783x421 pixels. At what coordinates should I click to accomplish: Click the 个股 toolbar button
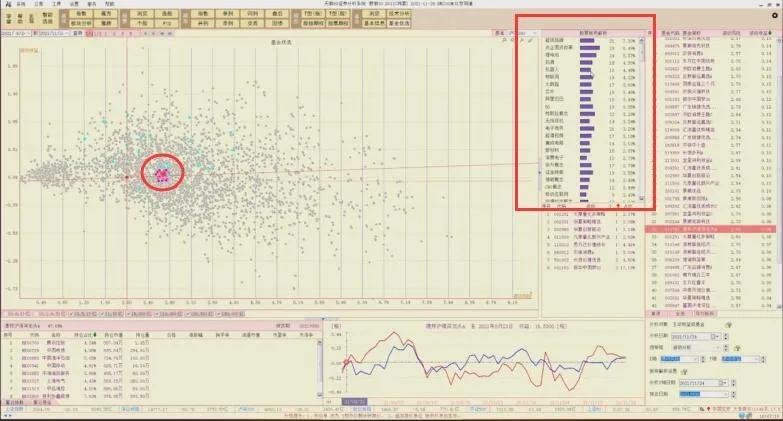(x=142, y=23)
